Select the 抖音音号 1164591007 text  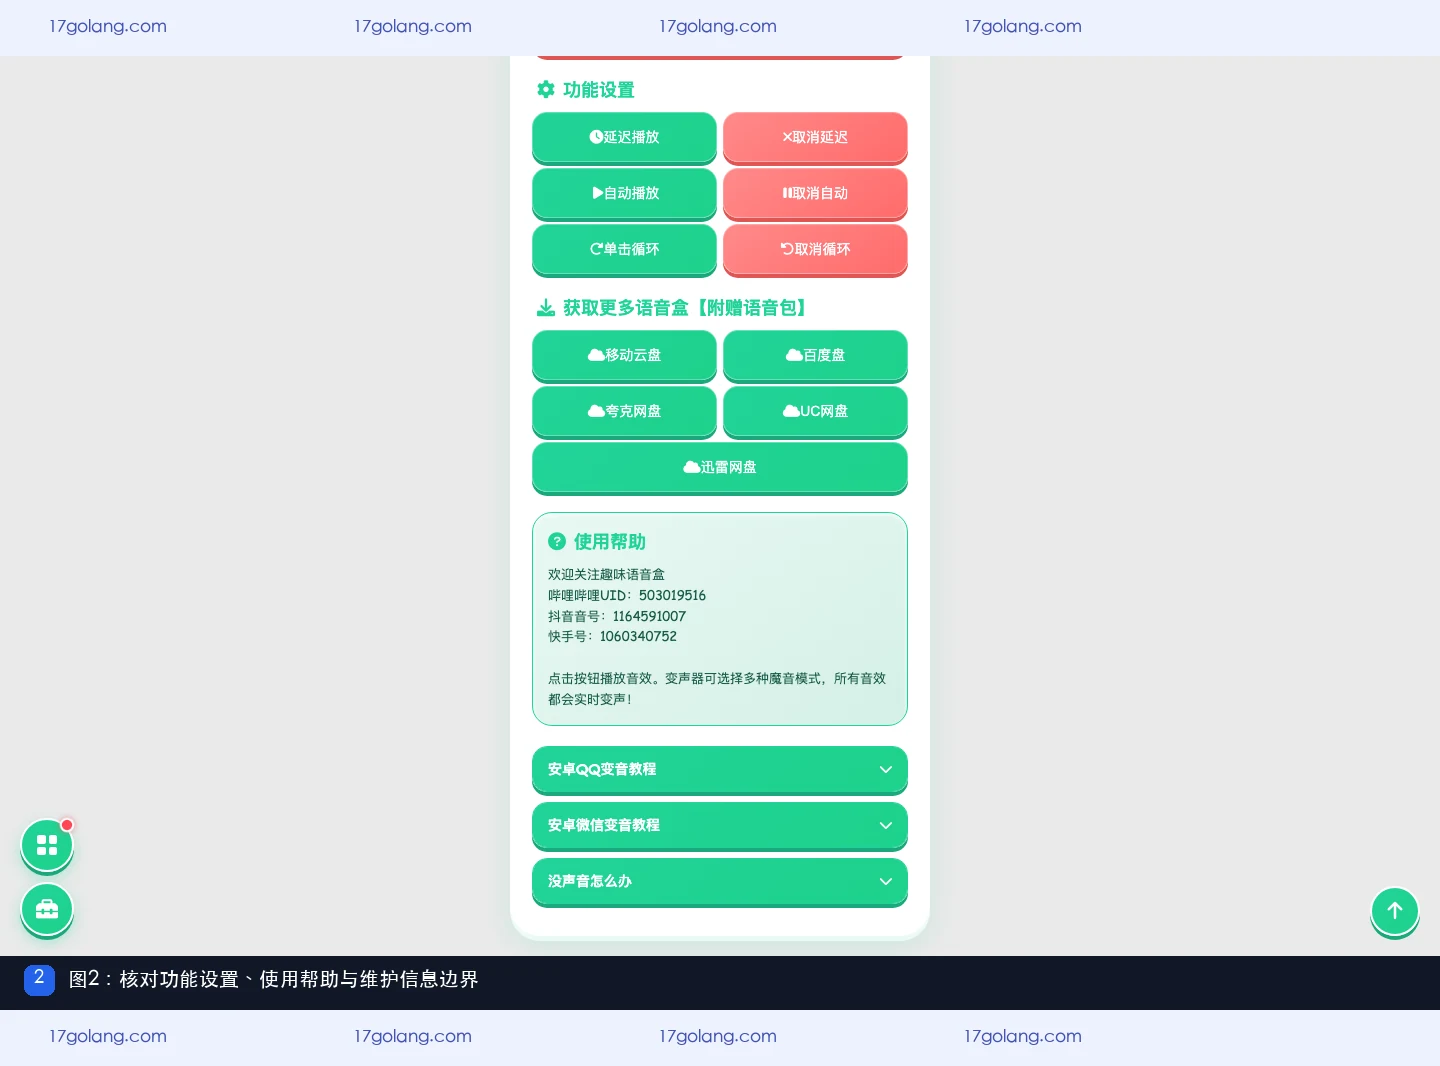[617, 616]
